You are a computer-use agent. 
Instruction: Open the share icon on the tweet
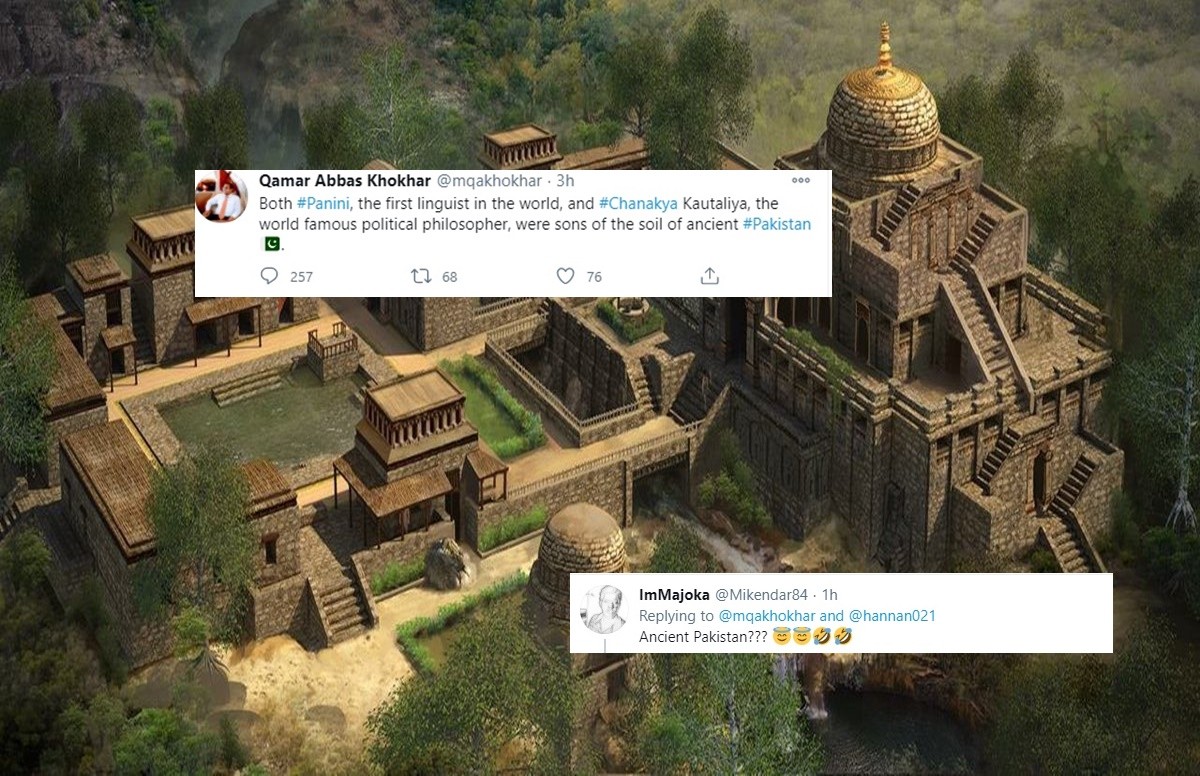pyautogui.click(x=709, y=276)
